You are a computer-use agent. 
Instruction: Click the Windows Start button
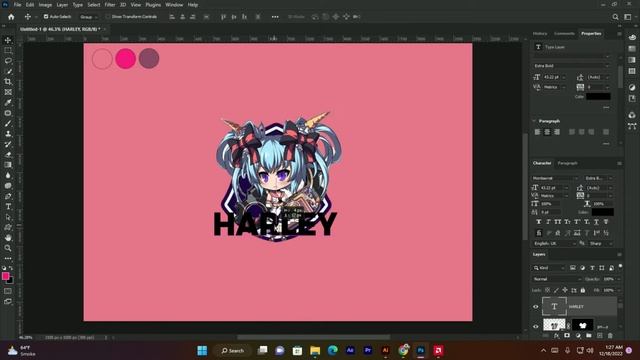[202, 351]
